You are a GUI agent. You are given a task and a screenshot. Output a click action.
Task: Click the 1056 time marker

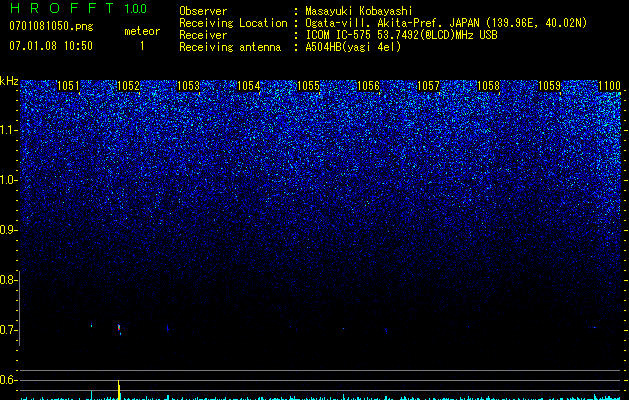click(368, 86)
